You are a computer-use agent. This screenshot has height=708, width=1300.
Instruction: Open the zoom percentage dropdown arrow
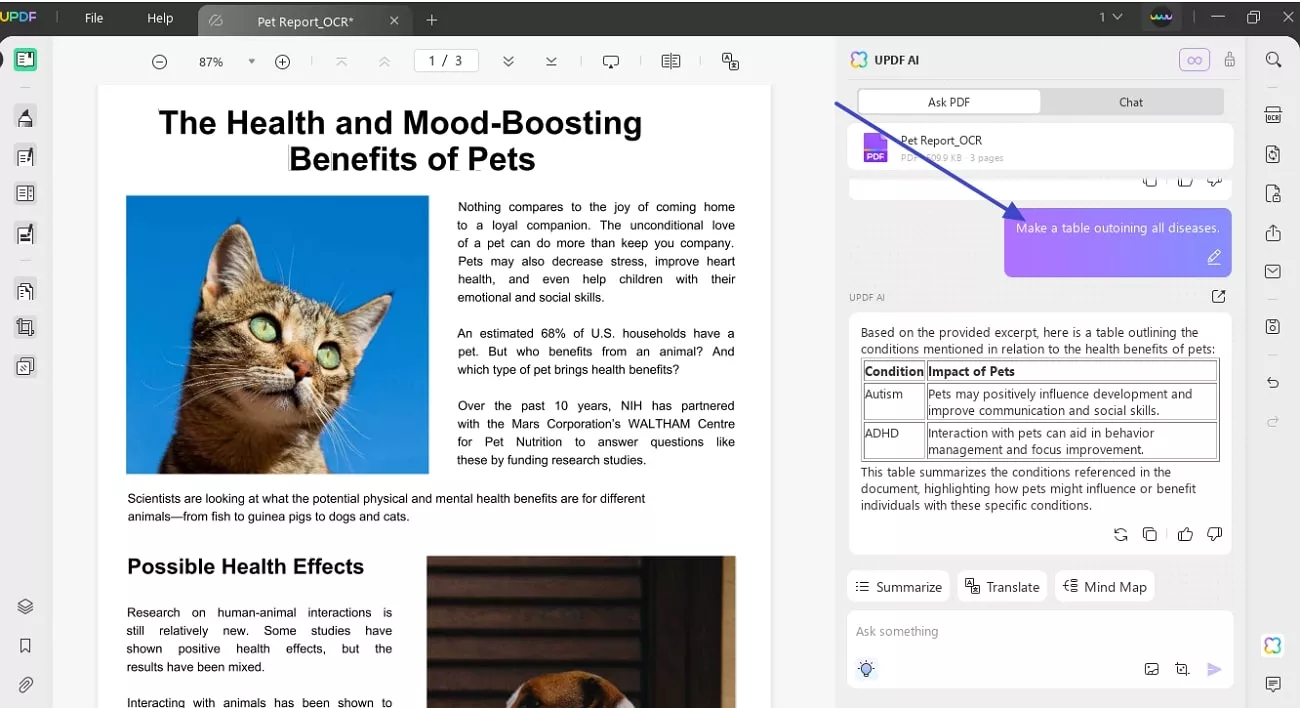tap(252, 62)
